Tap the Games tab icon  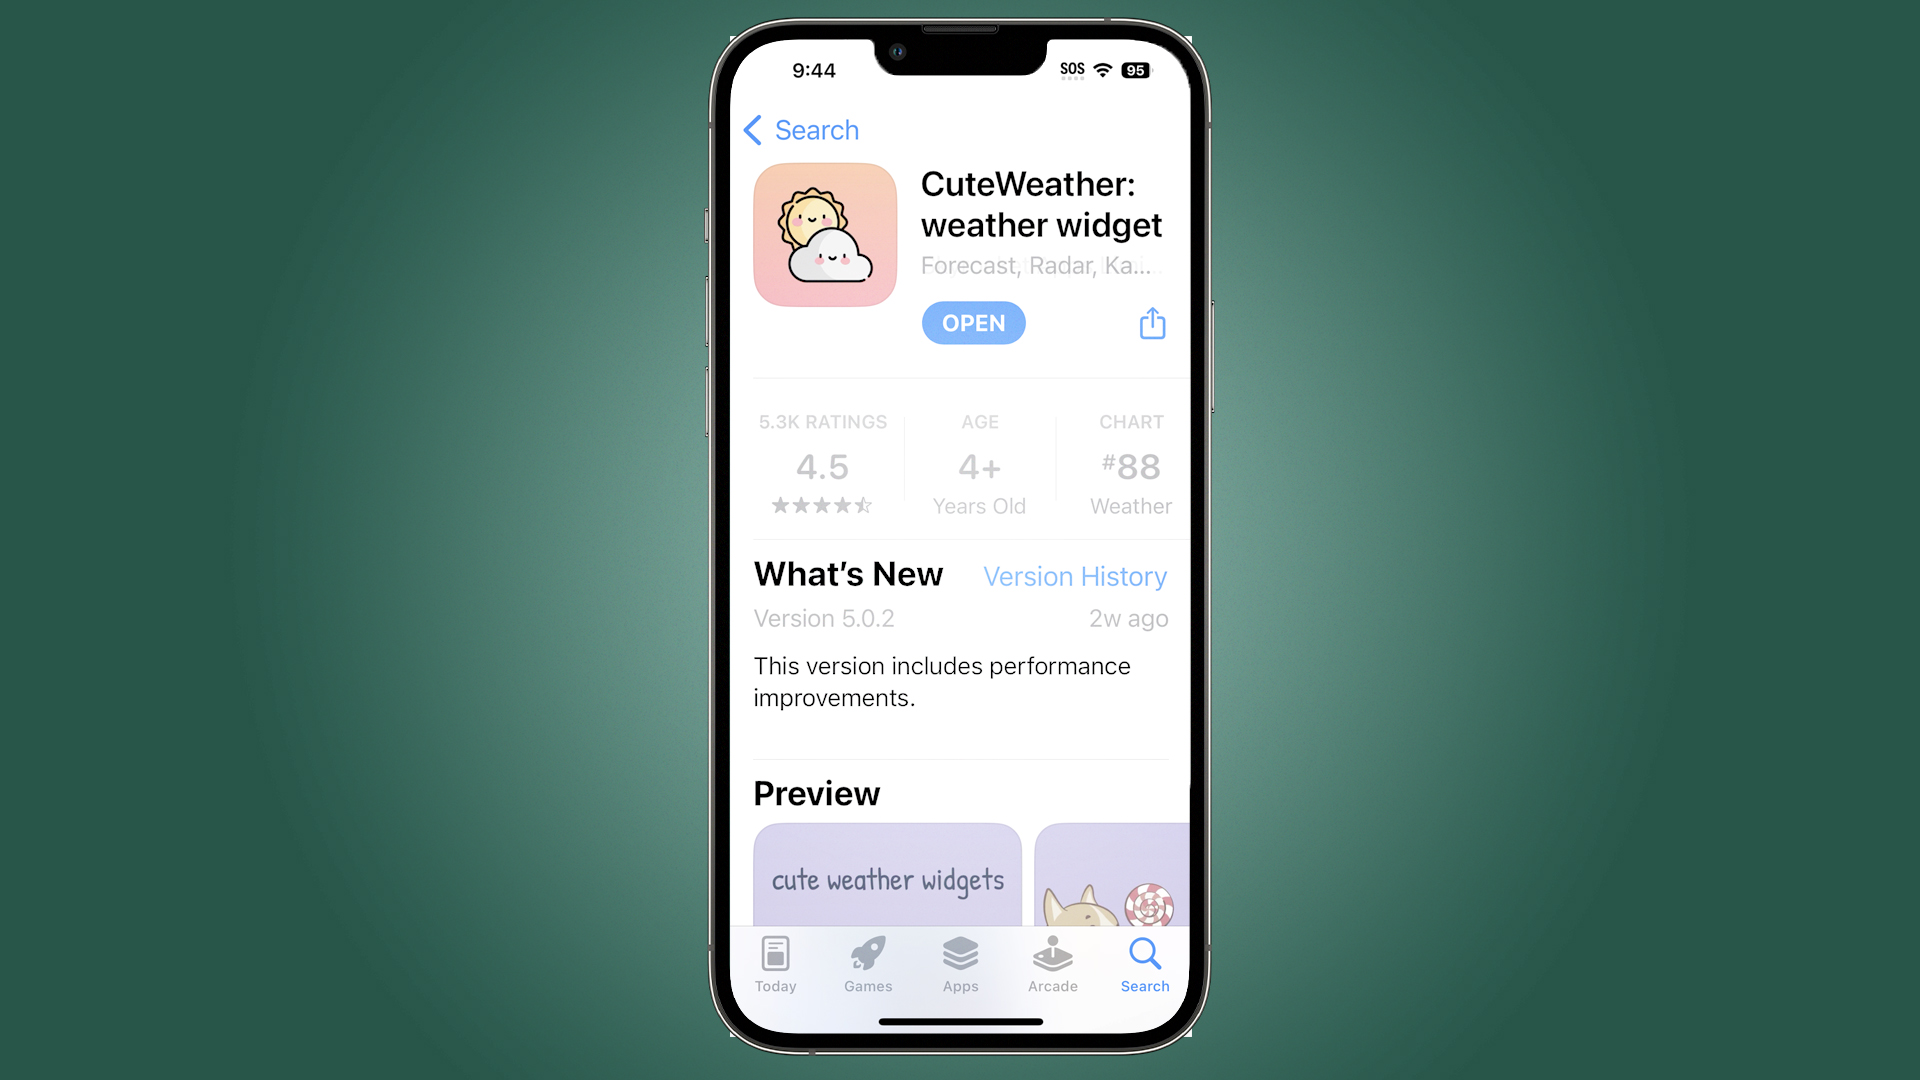(868, 963)
